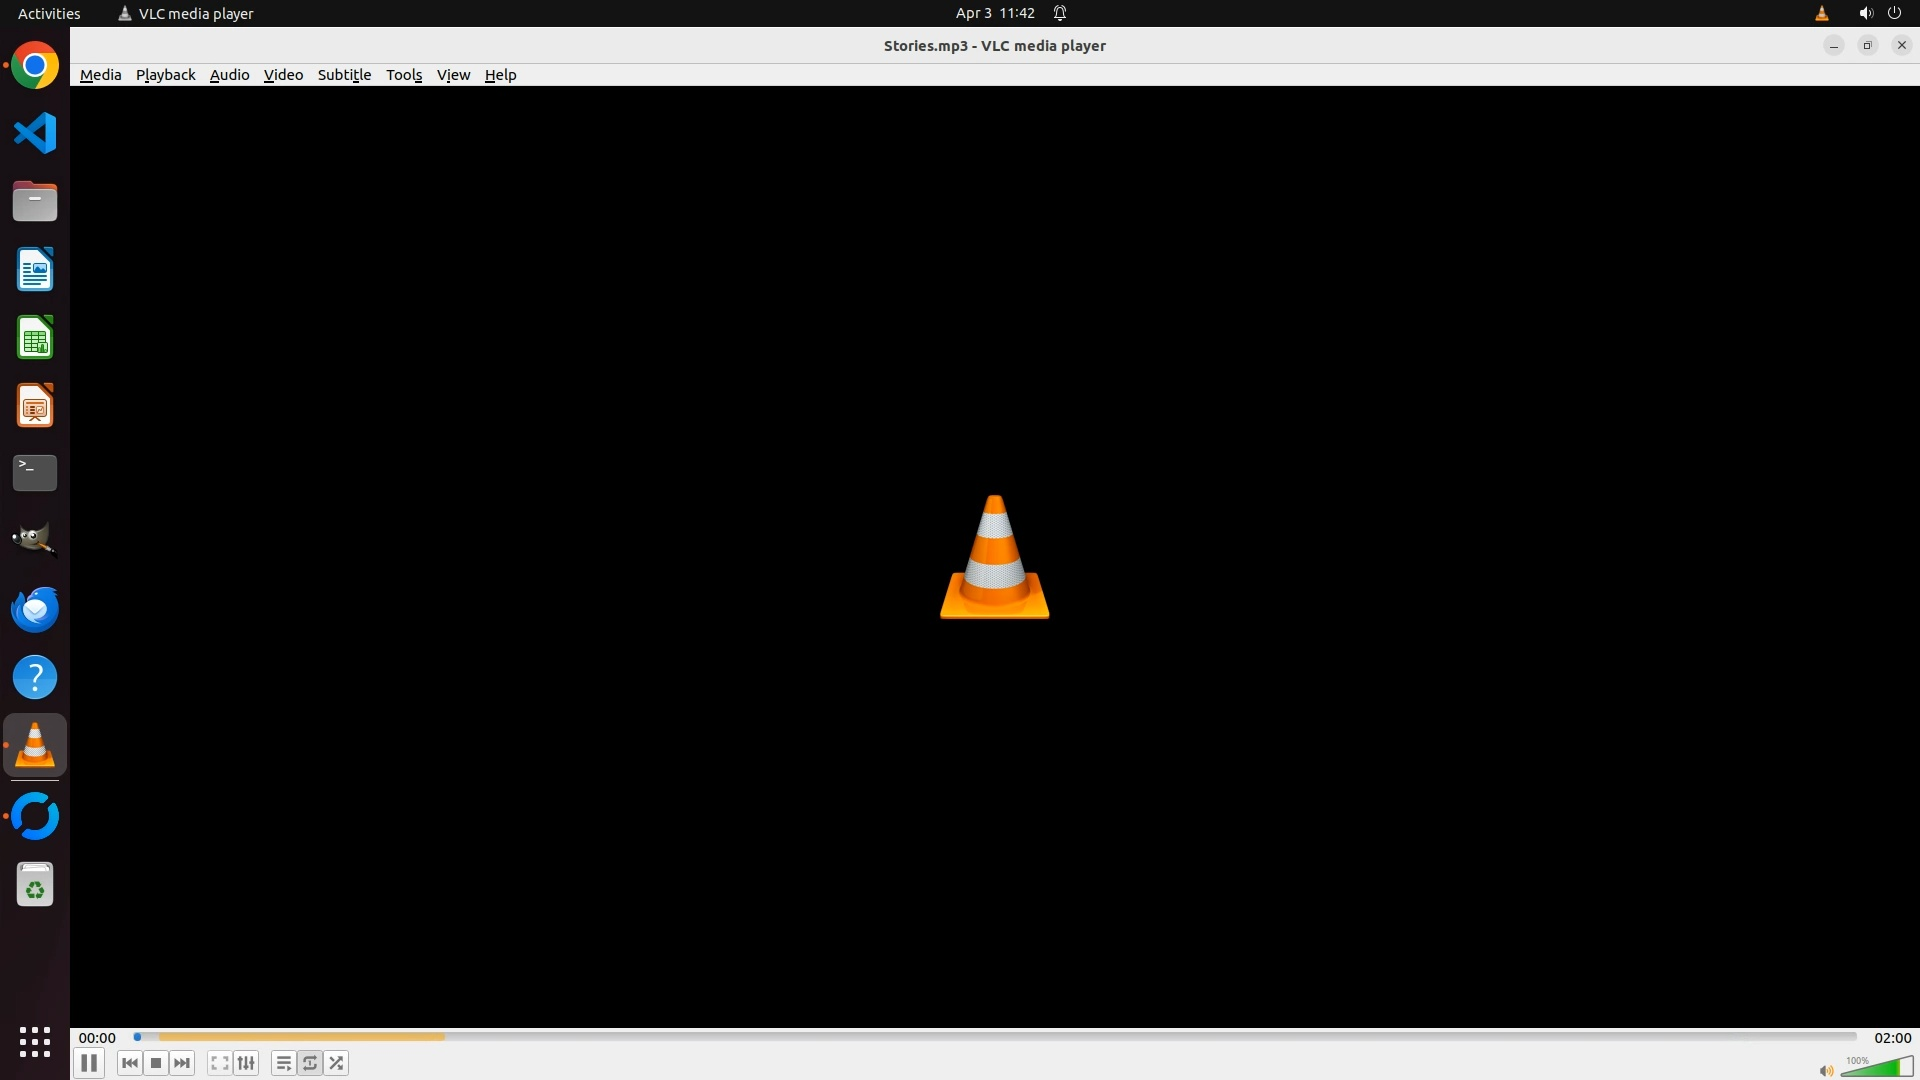This screenshot has width=1920, height=1080.
Task: Toggle fullscreen video mode
Action: pyautogui.click(x=219, y=1063)
